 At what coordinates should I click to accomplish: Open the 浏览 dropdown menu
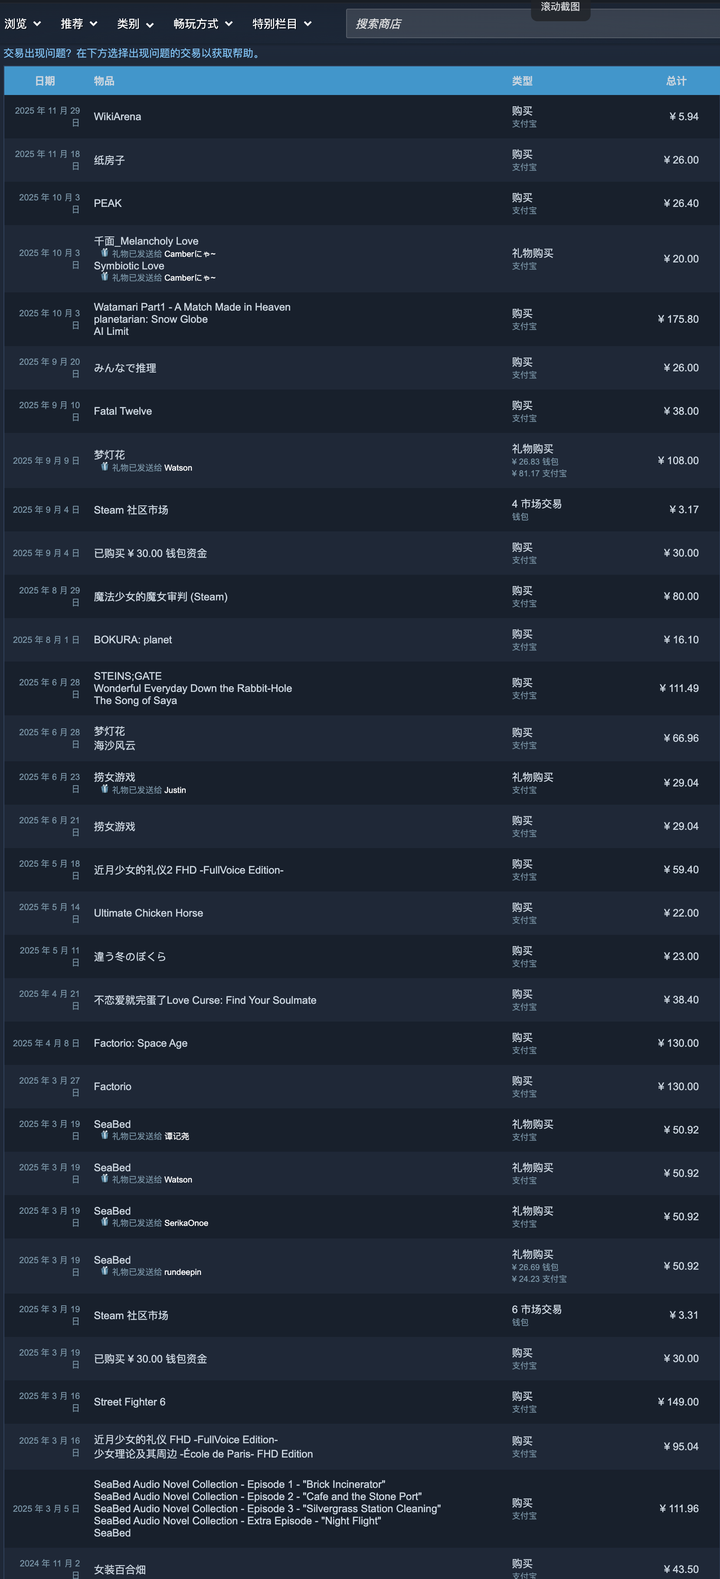22,23
